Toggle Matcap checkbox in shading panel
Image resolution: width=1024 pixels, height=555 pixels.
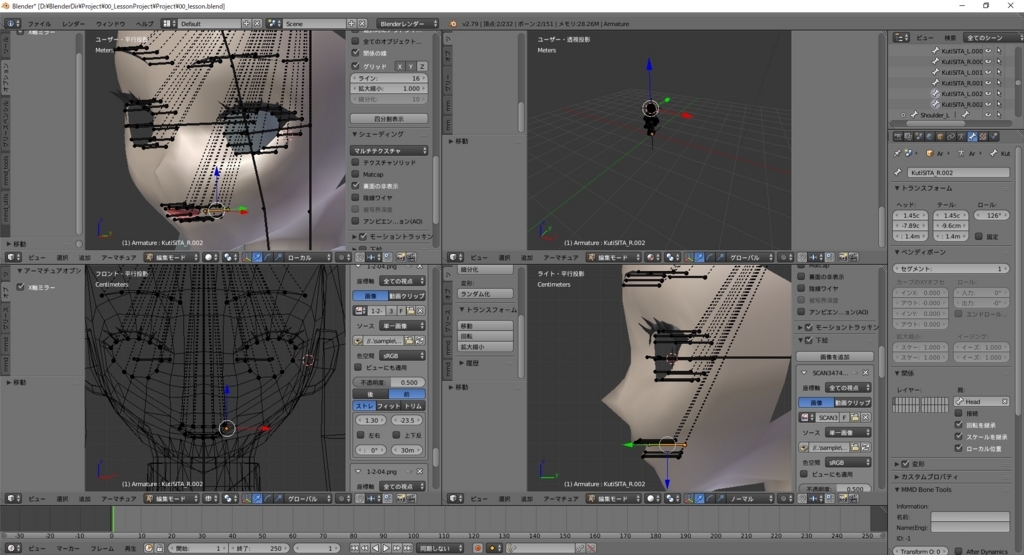coord(355,174)
